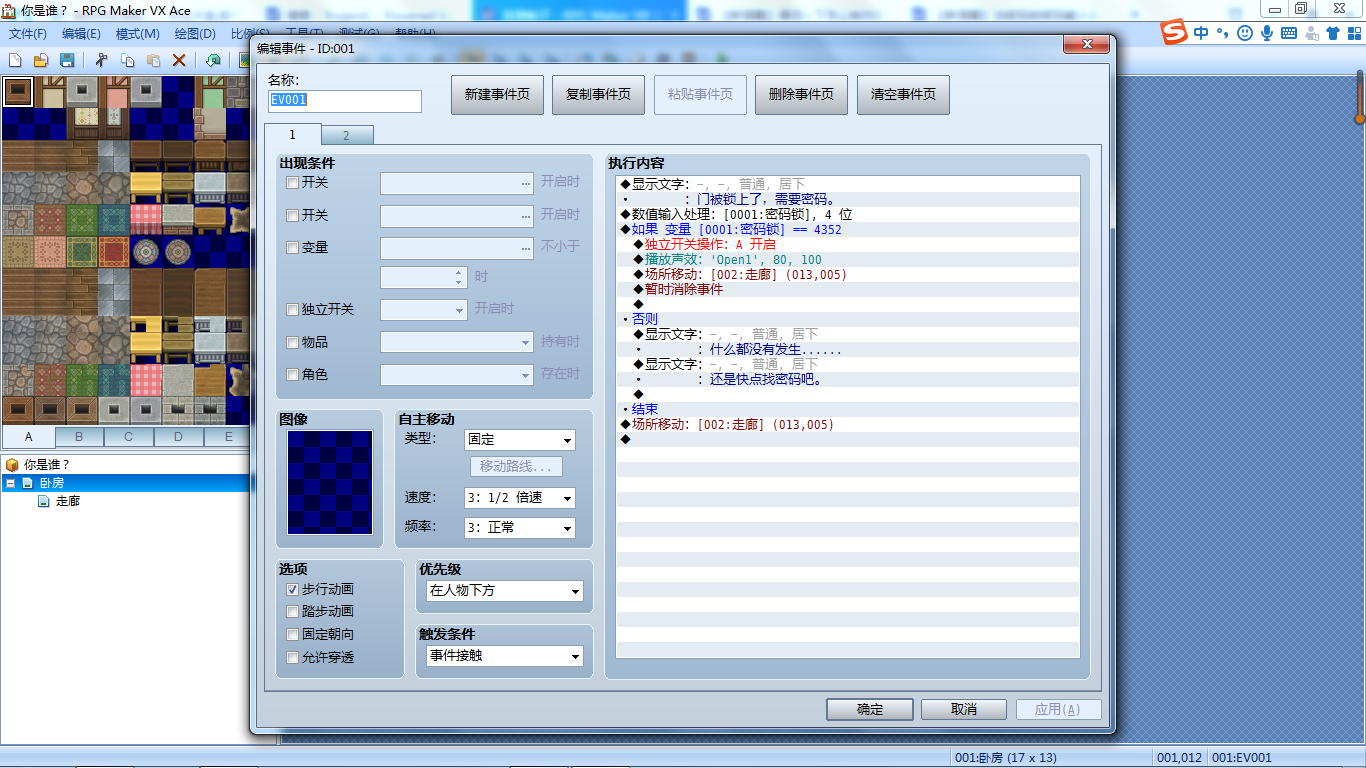
Task: Select the first tile in tileset palette
Action: (18, 92)
